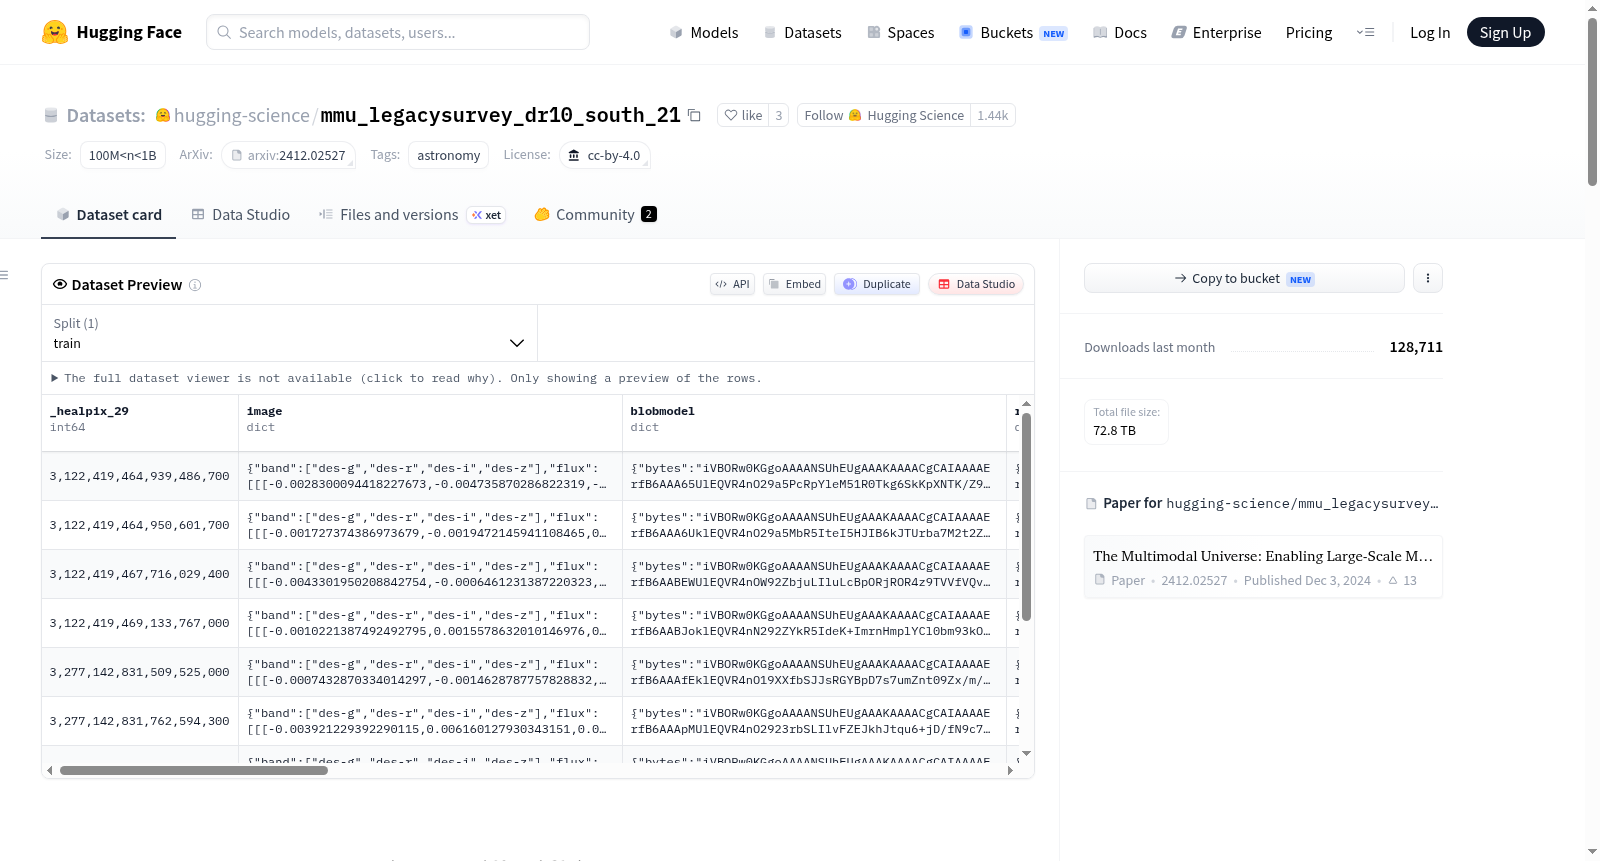Duplicate this dataset

click(x=877, y=284)
